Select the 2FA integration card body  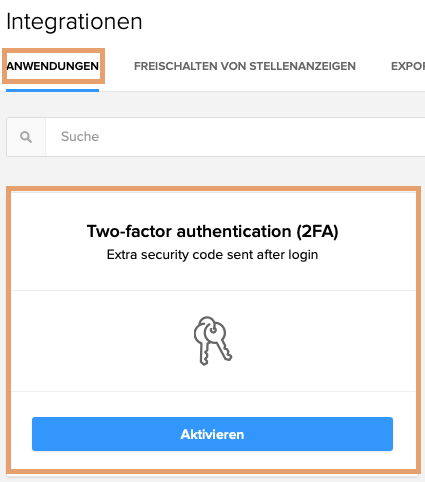(x=213, y=330)
